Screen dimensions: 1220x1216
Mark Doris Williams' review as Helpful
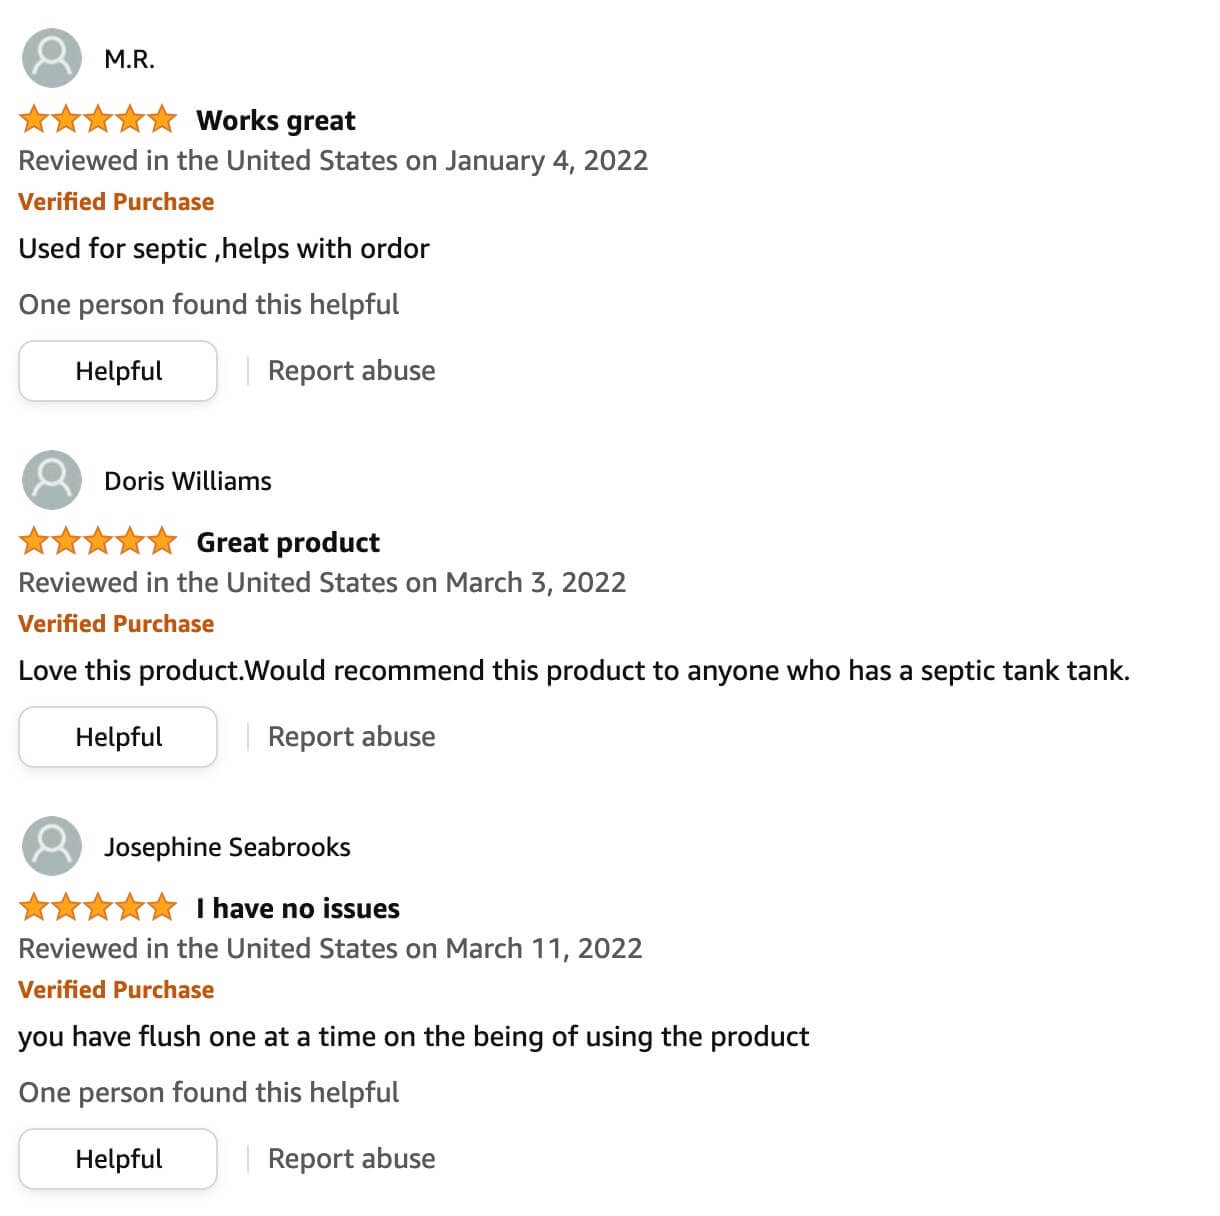tap(118, 737)
